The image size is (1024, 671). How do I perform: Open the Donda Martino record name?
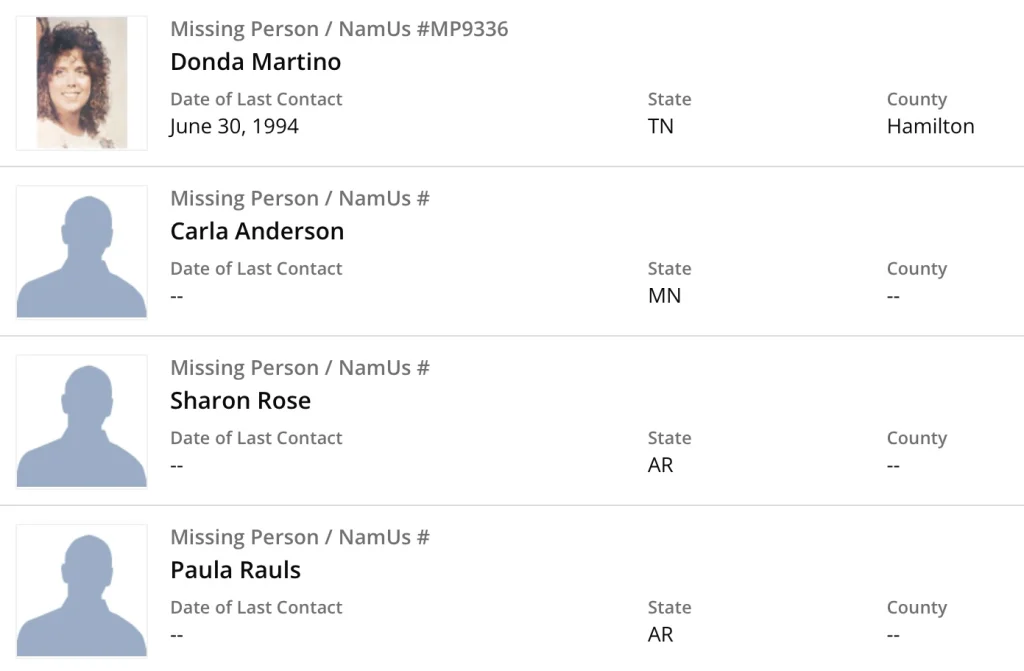(255, 62)
